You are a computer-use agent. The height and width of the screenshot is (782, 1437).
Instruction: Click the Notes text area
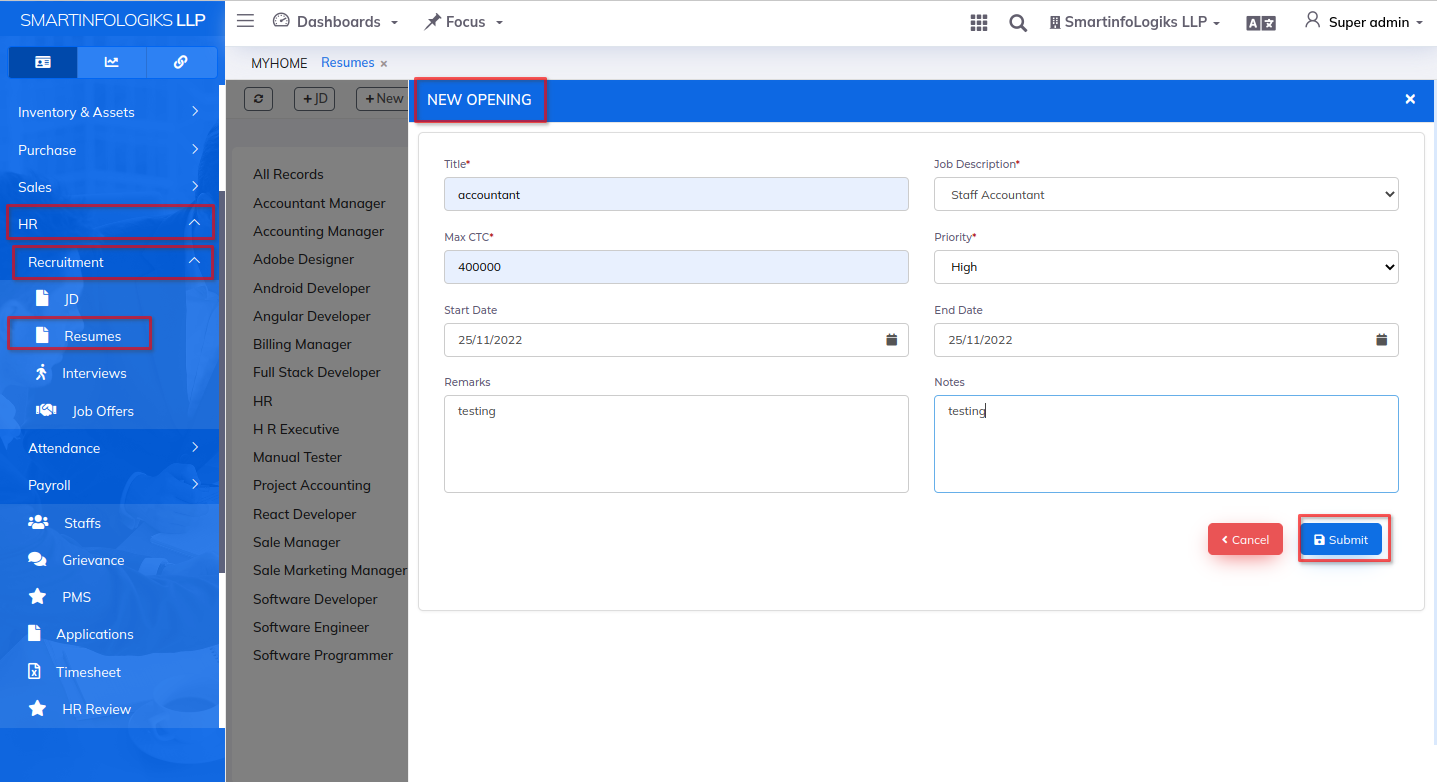[x=1166, y=444]
